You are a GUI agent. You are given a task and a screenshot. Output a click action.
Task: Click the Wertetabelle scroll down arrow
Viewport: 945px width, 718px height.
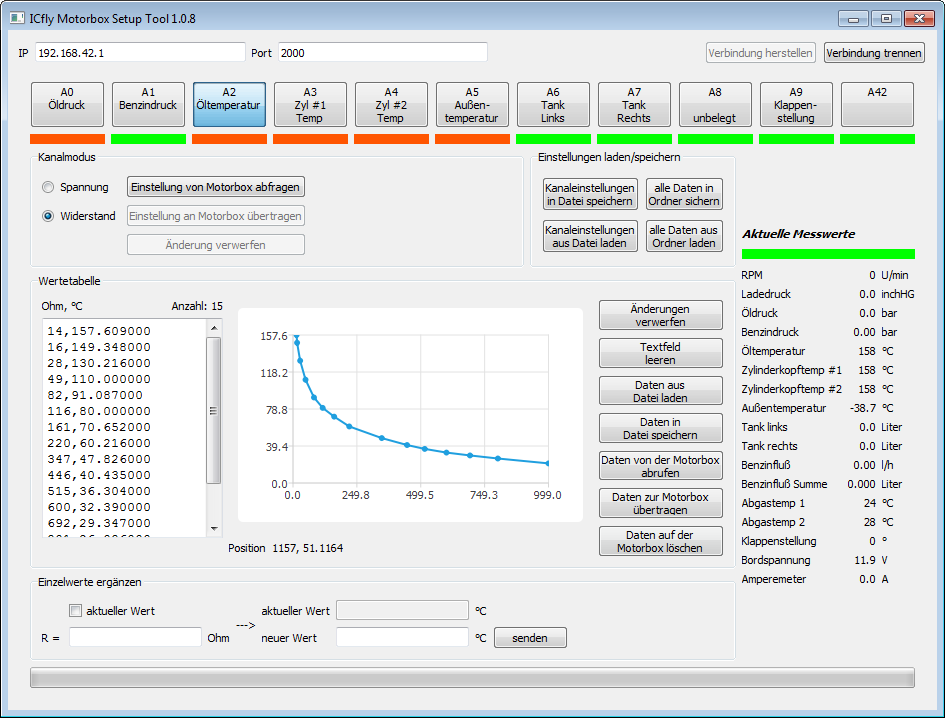pos(214,529)
